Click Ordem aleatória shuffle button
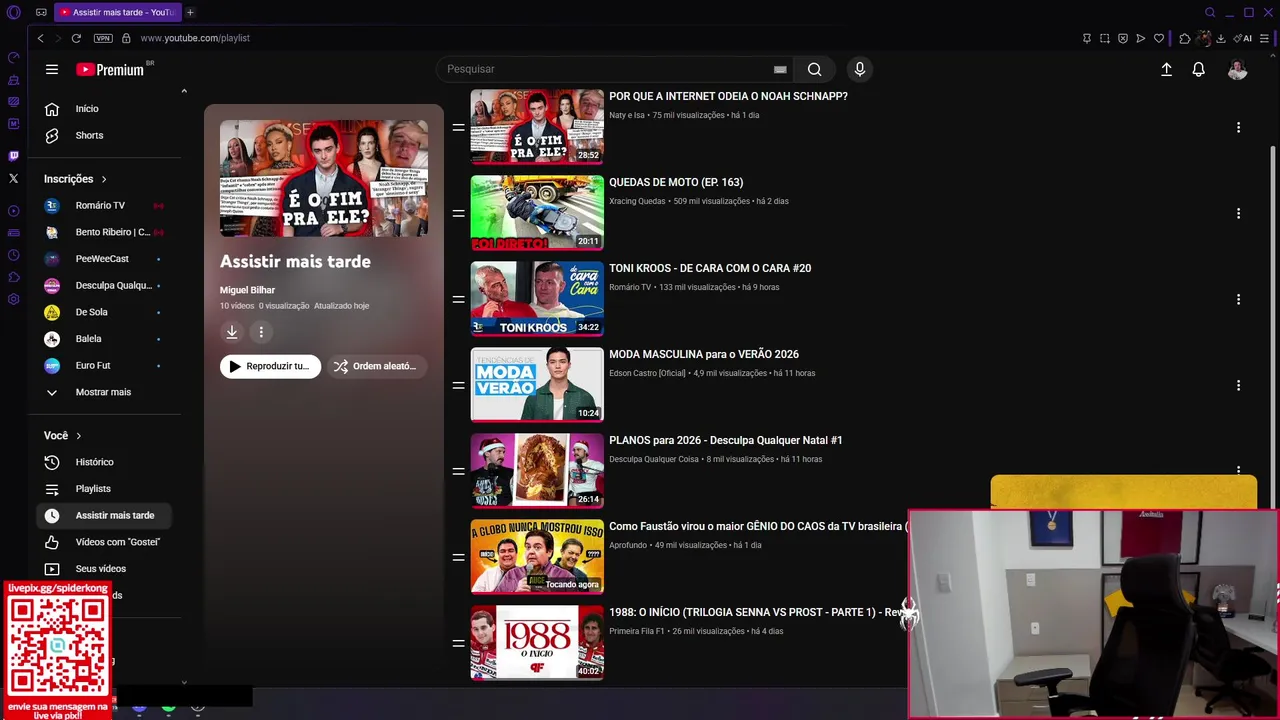The width and height of the screenshot is (1280, 720). [377, 366]
